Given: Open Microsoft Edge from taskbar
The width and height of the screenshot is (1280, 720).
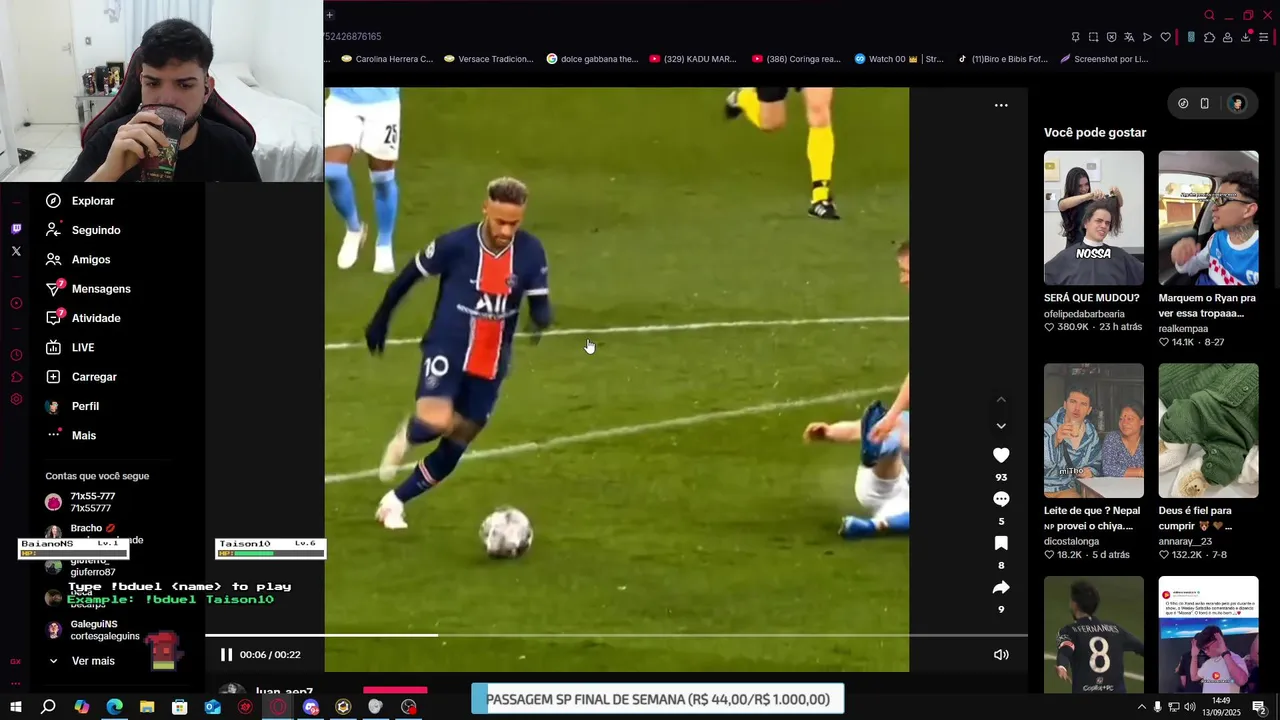Looking at the screenshot, I should tap(114, 707).
